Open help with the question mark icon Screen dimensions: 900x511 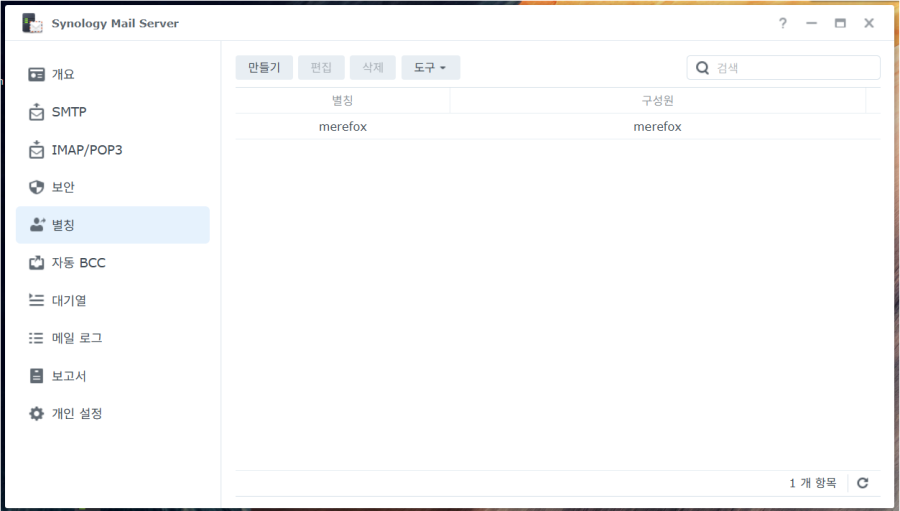coord(783,23)
